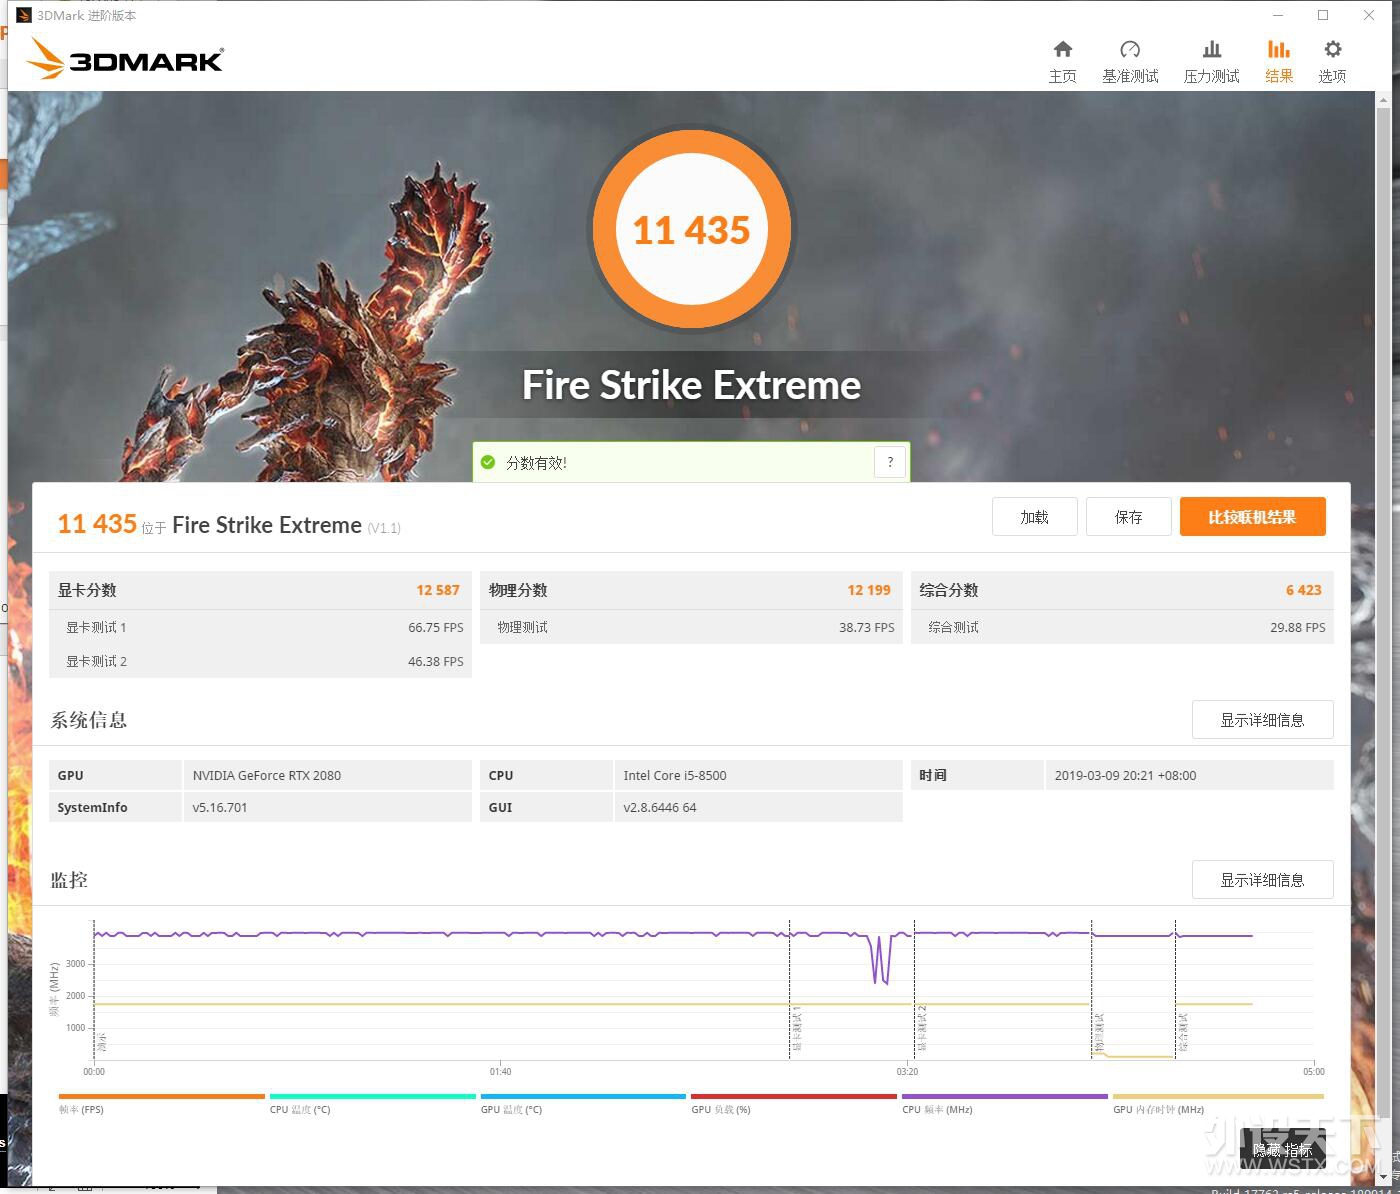Toggle the CPU 频率 (MHz) purple legend
Image resolution: width=1400 pixels, height=1194 pixels.
point(1005,1096)
